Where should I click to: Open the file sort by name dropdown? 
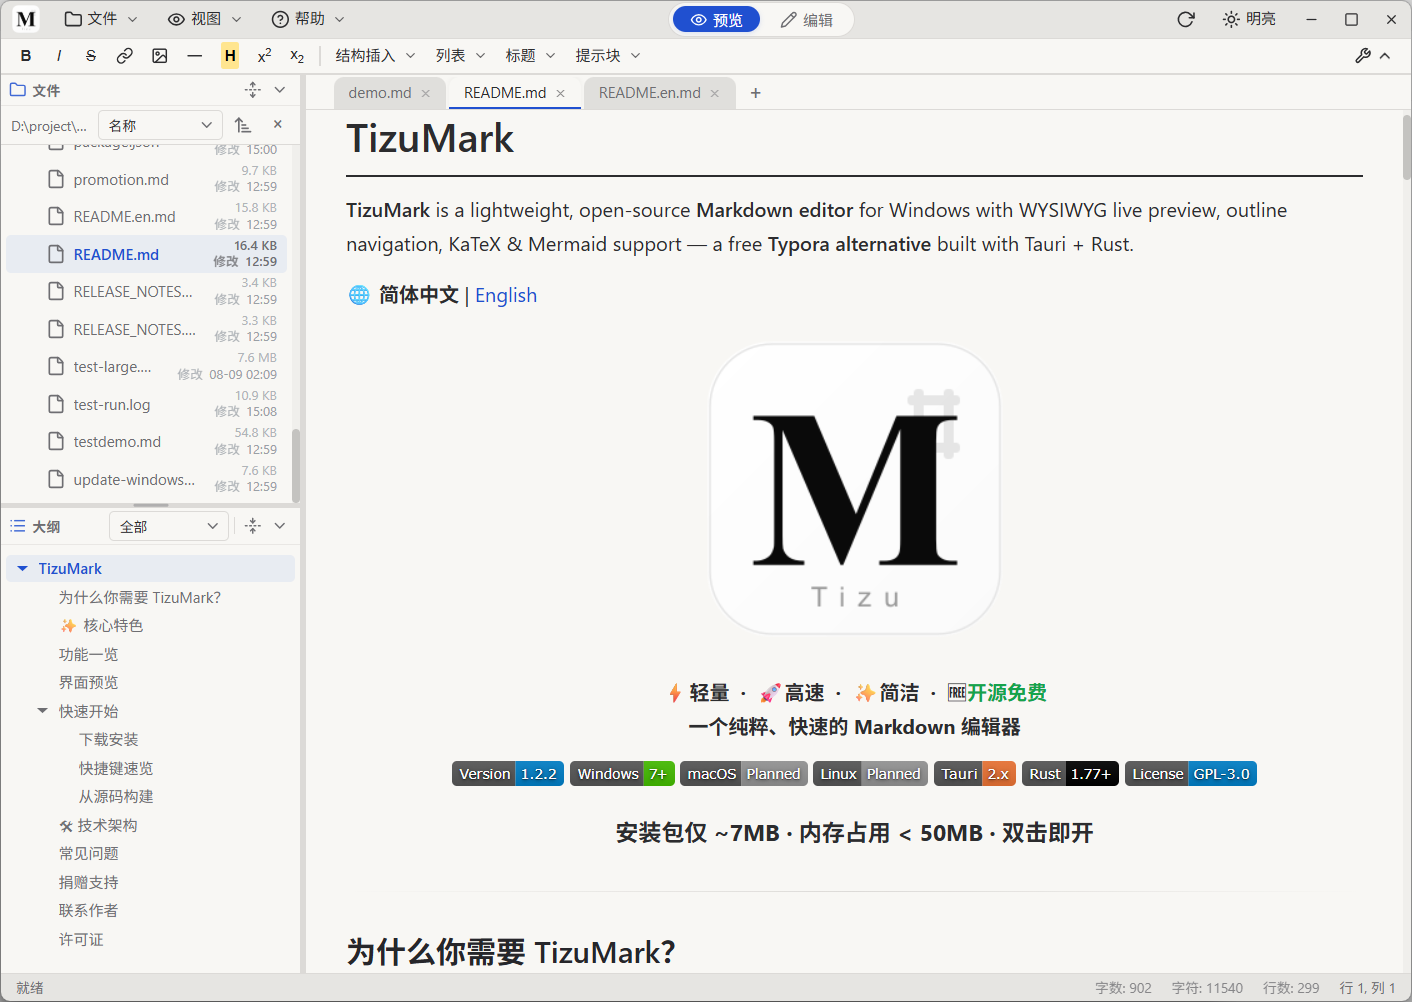coord(160,125)
